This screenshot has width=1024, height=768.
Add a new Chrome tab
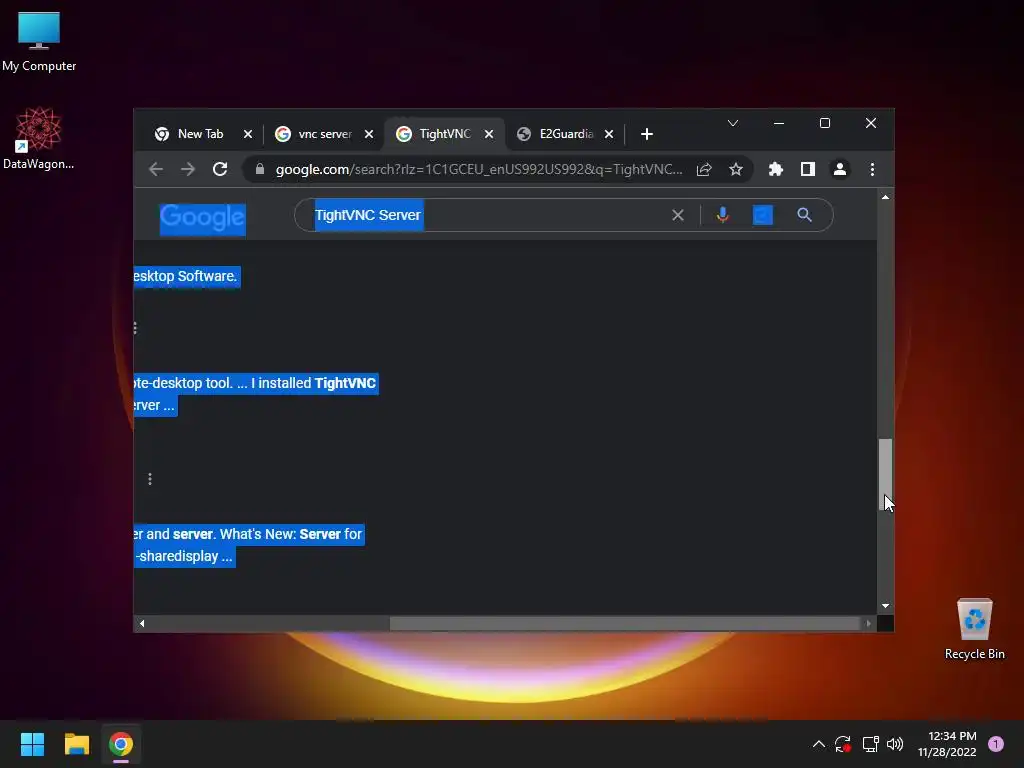pos(647,134)
